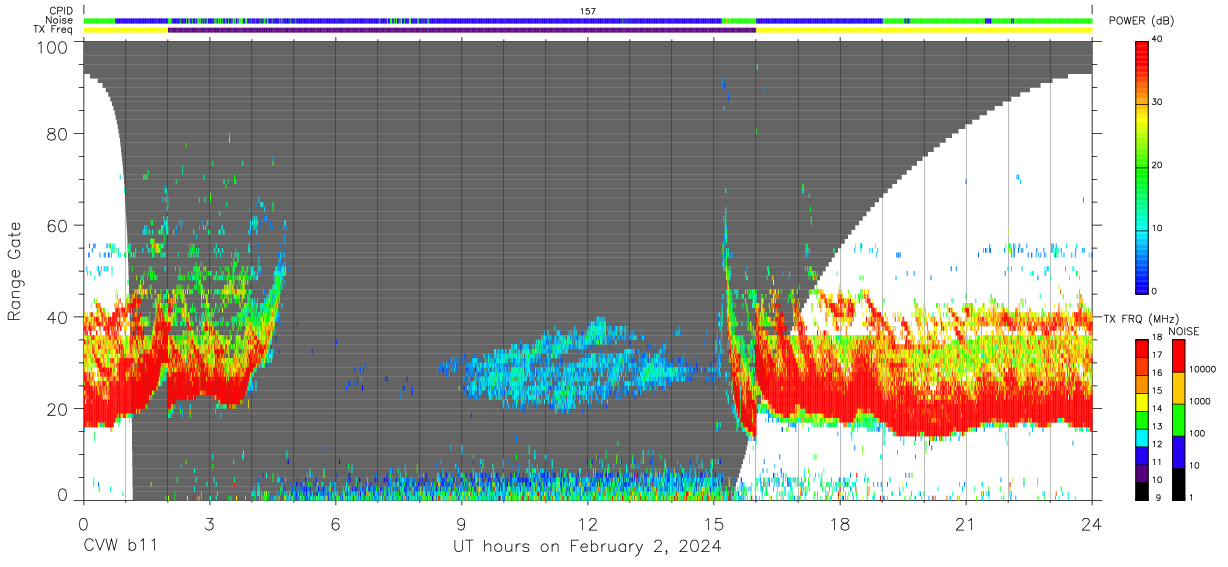Click the TX Freq row label
This screenshot has height=567, width=1228.
(x=53, y=29)
